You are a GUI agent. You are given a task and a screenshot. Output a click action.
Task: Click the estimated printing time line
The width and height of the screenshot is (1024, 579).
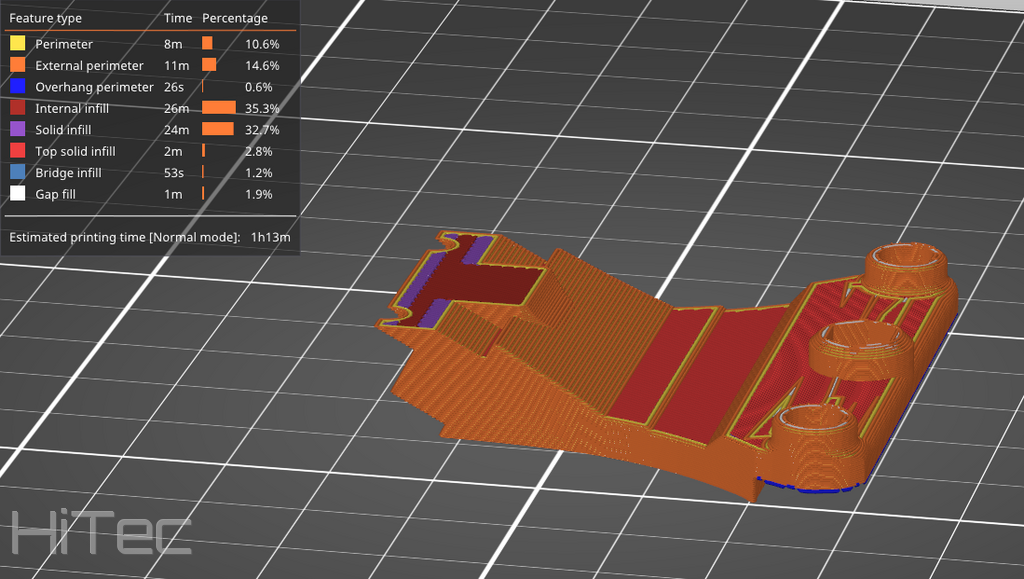coord(125,238)
